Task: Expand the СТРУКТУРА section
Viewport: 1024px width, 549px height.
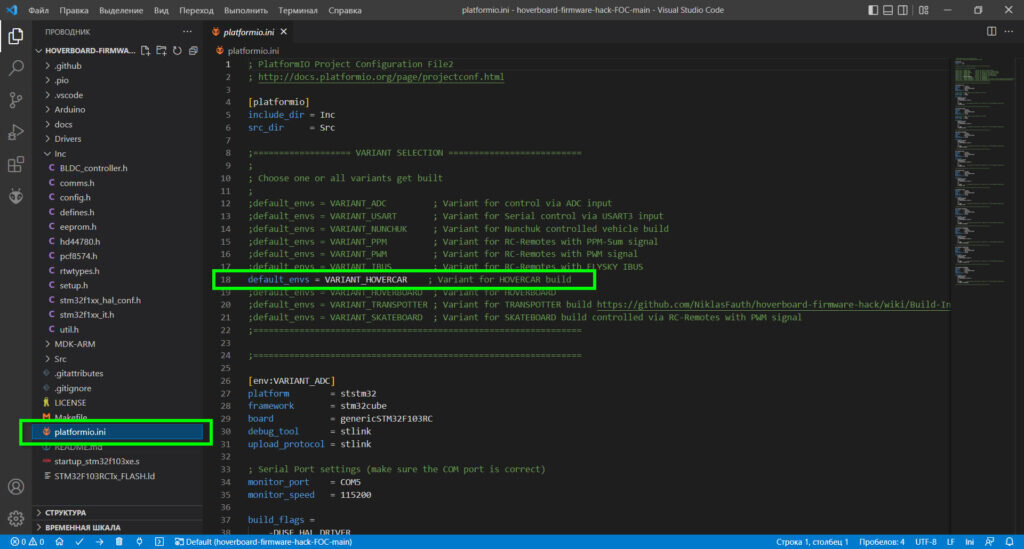Action: pos(118,512)
